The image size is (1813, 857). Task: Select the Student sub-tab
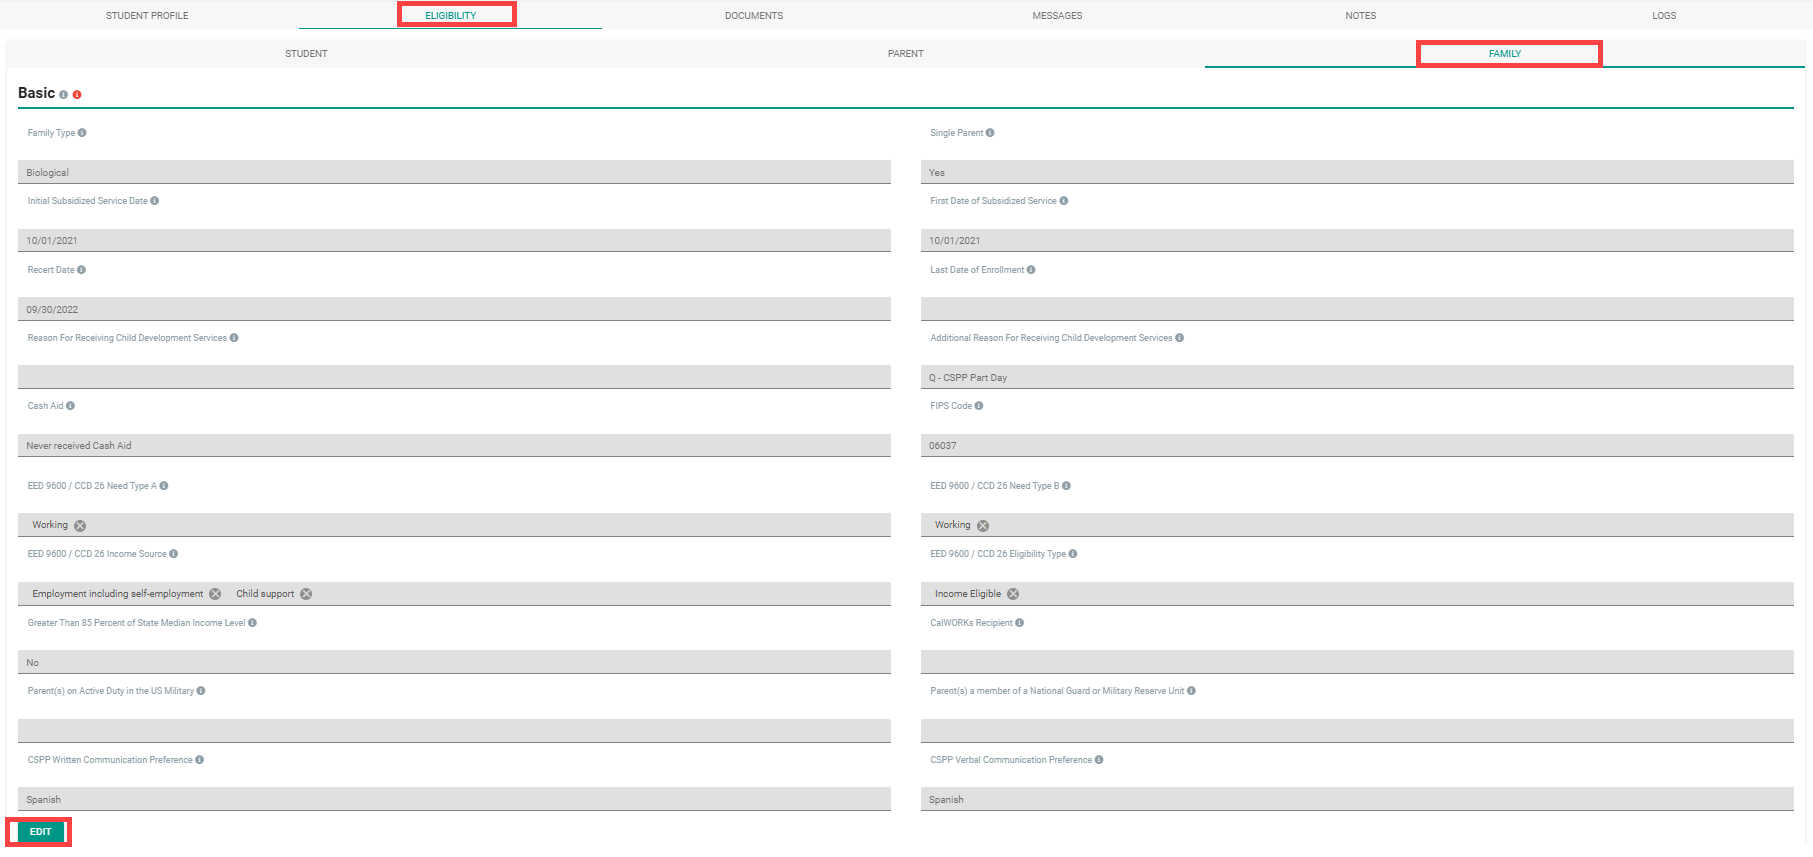click(306, 54)
